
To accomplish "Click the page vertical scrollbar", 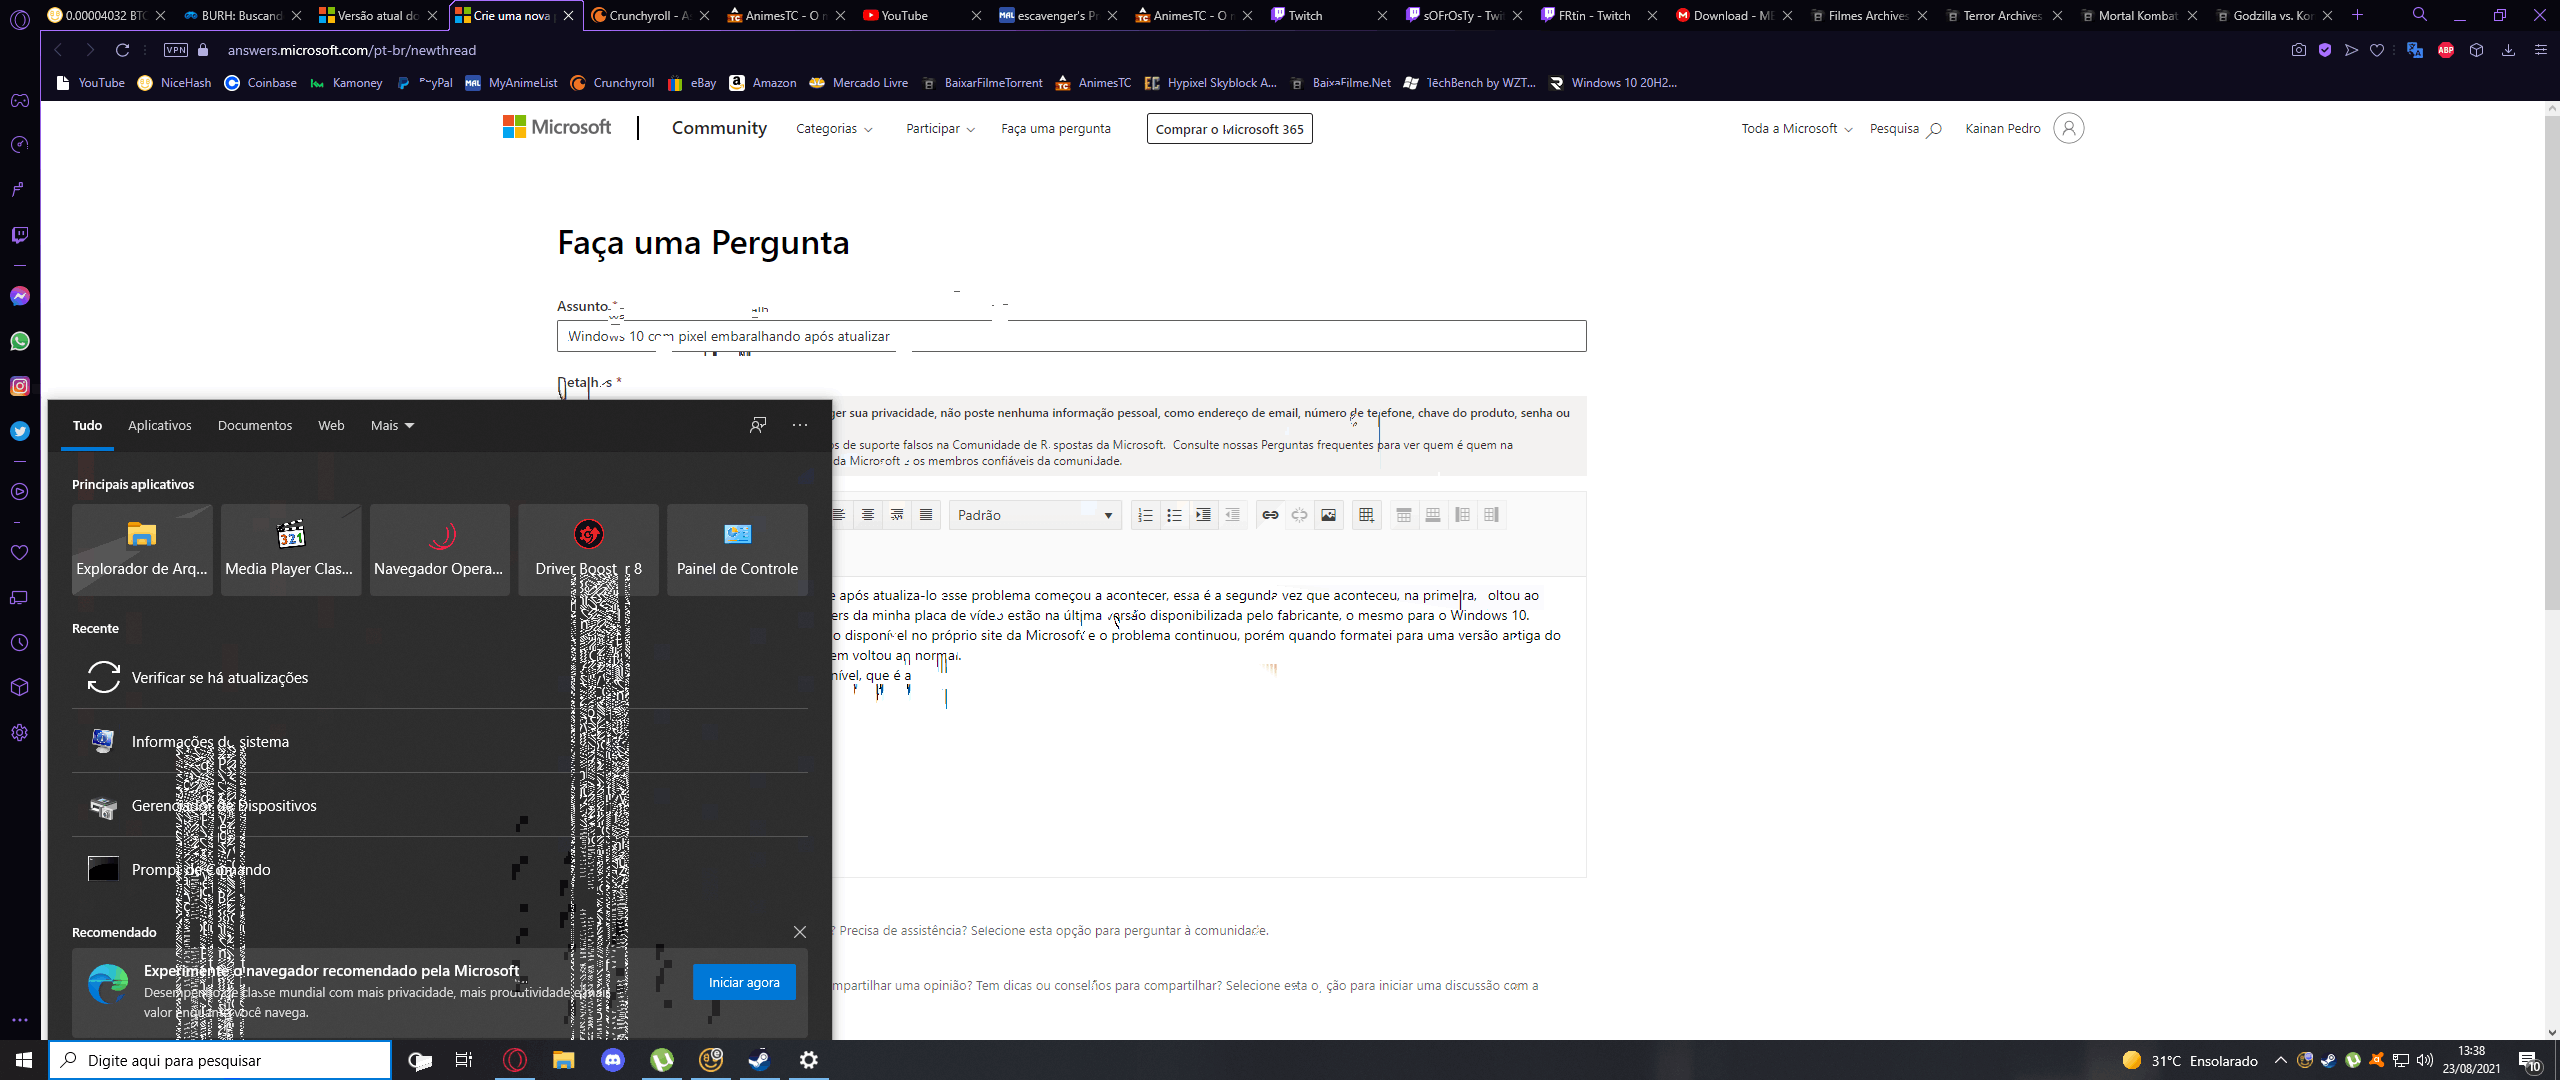I will click(x=2551, y=362).
